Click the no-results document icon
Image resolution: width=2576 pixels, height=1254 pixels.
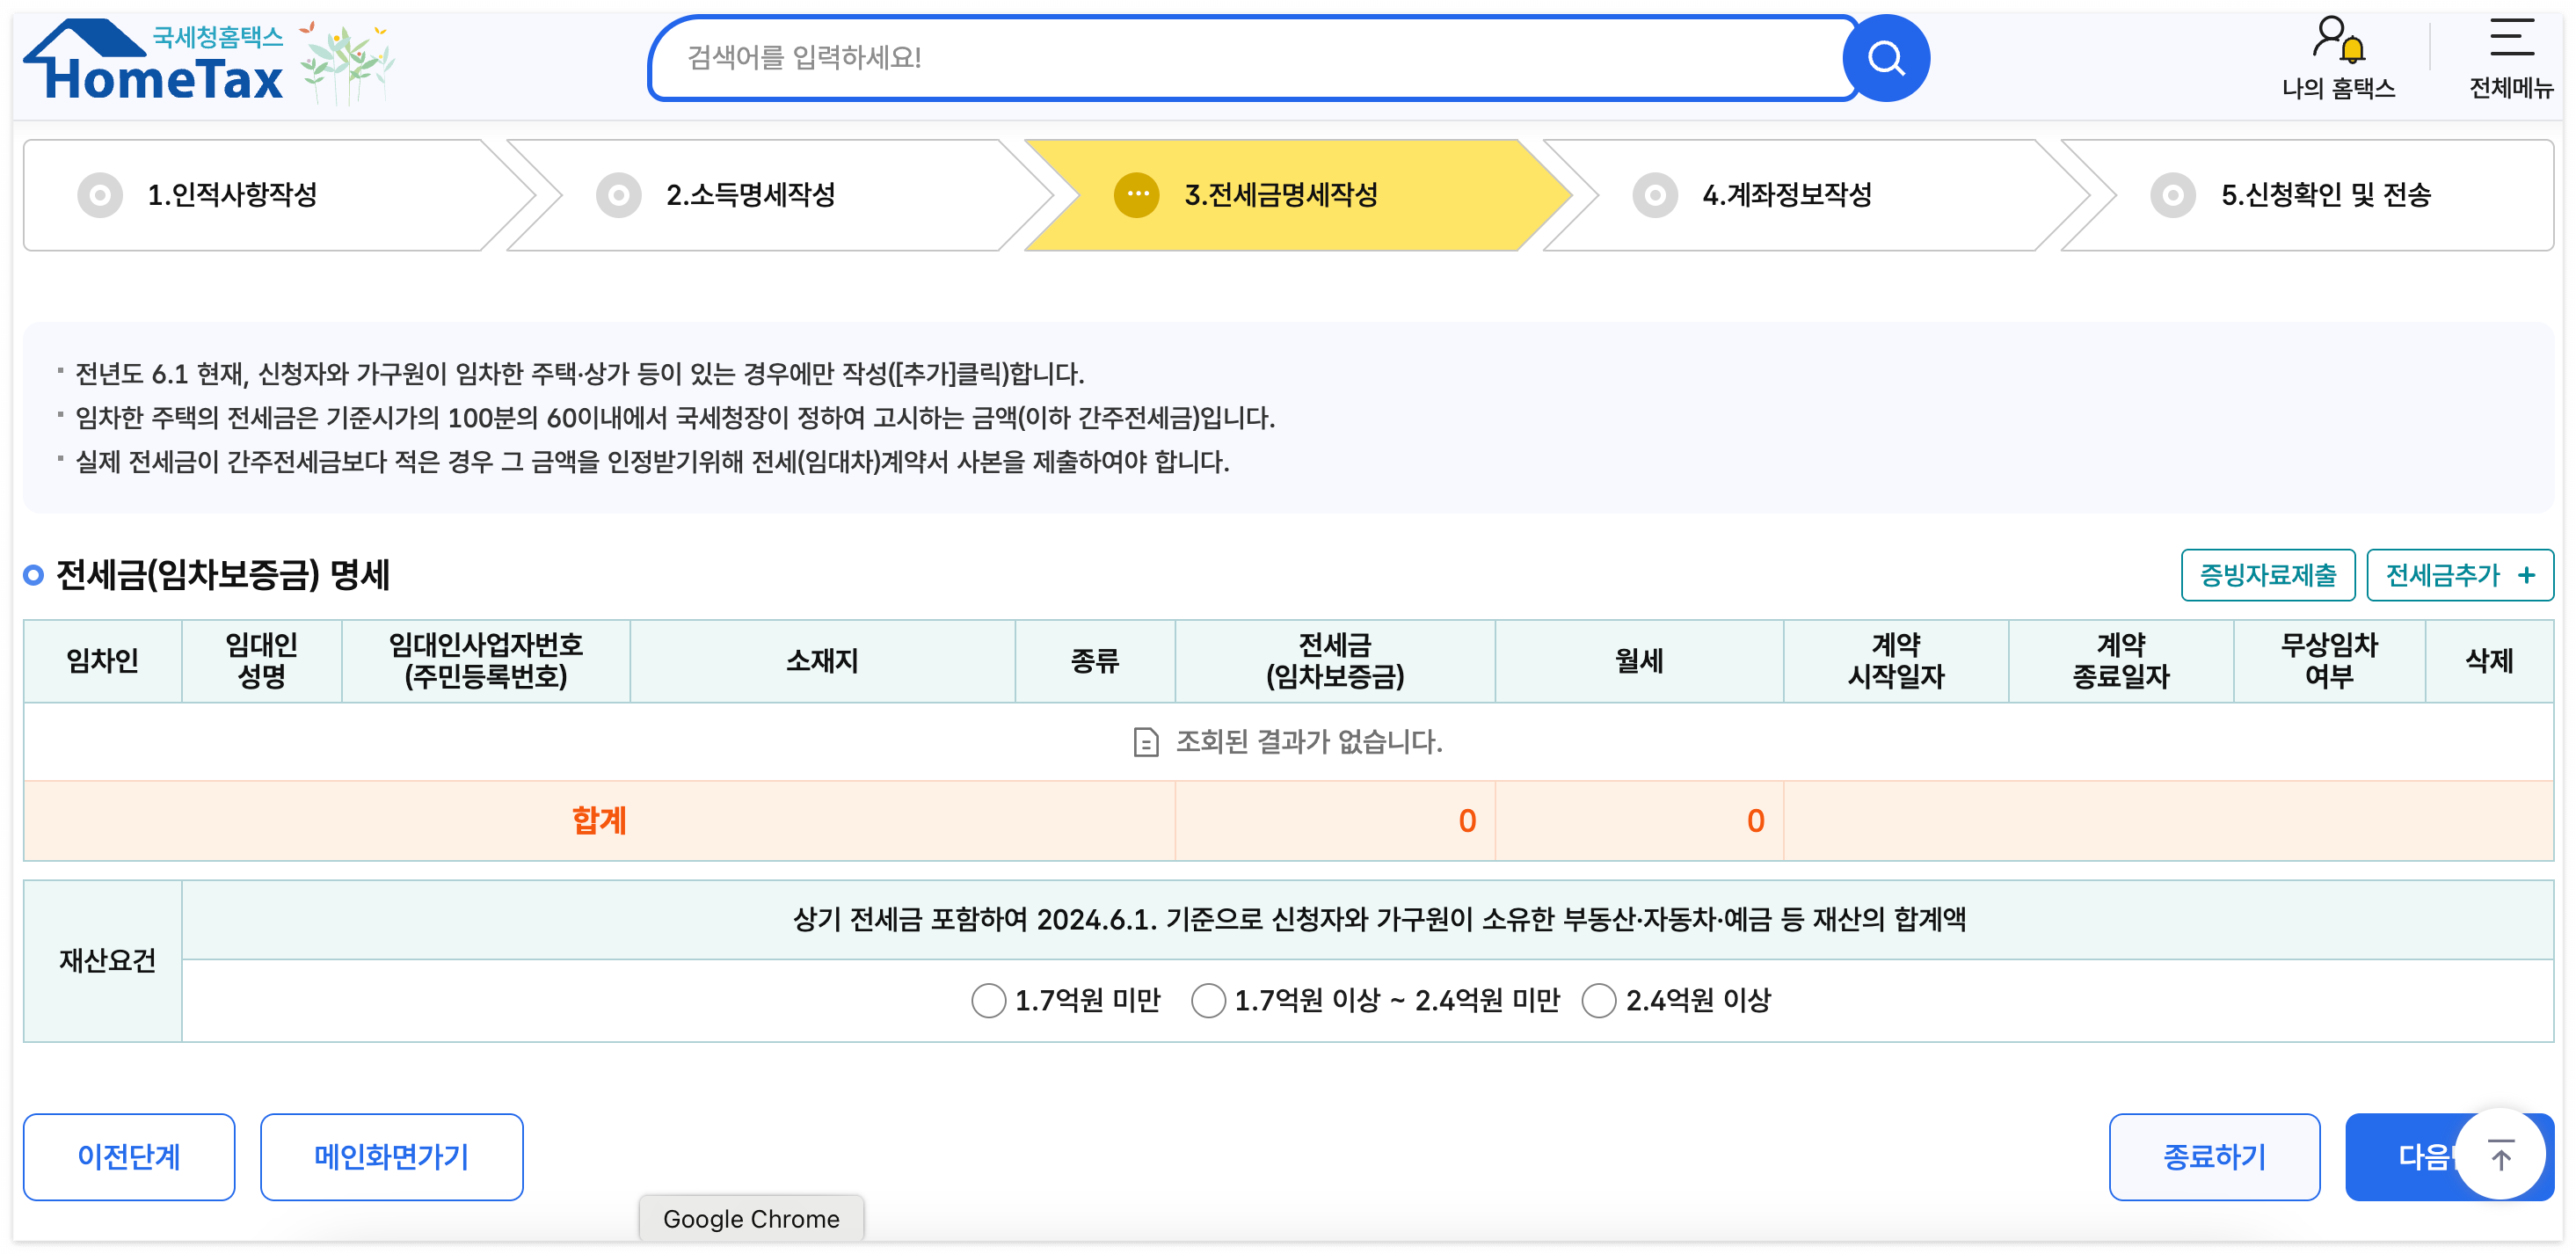click(x=1146, y=743)
